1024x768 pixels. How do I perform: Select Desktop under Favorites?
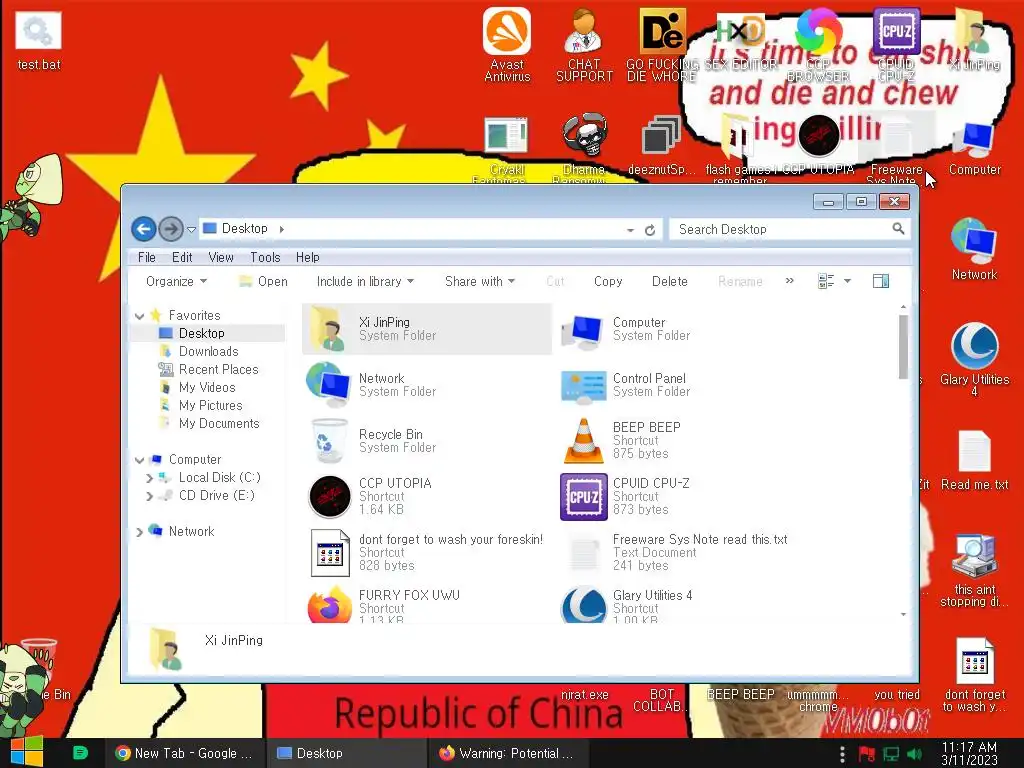(x=201, y=333)
